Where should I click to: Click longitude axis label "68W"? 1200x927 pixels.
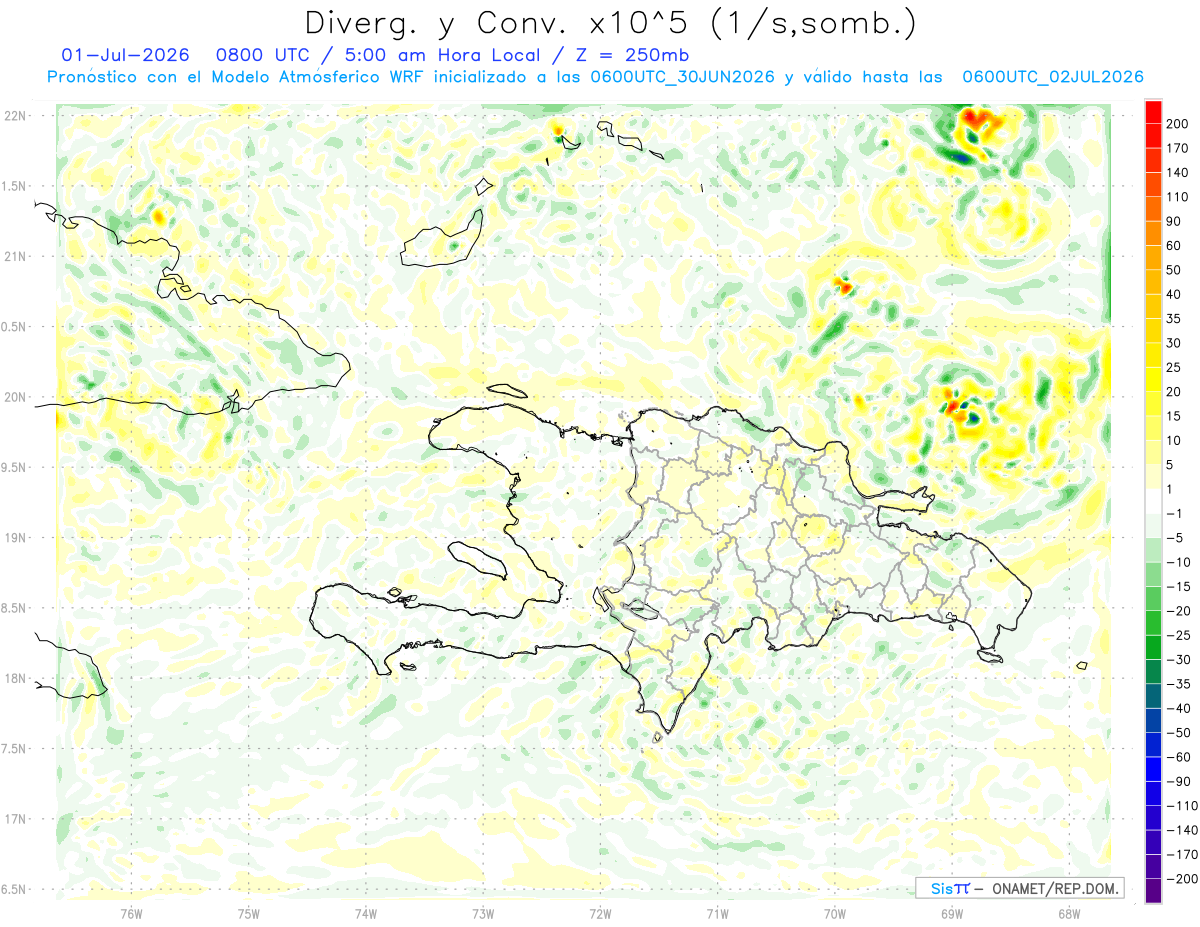1069,913
